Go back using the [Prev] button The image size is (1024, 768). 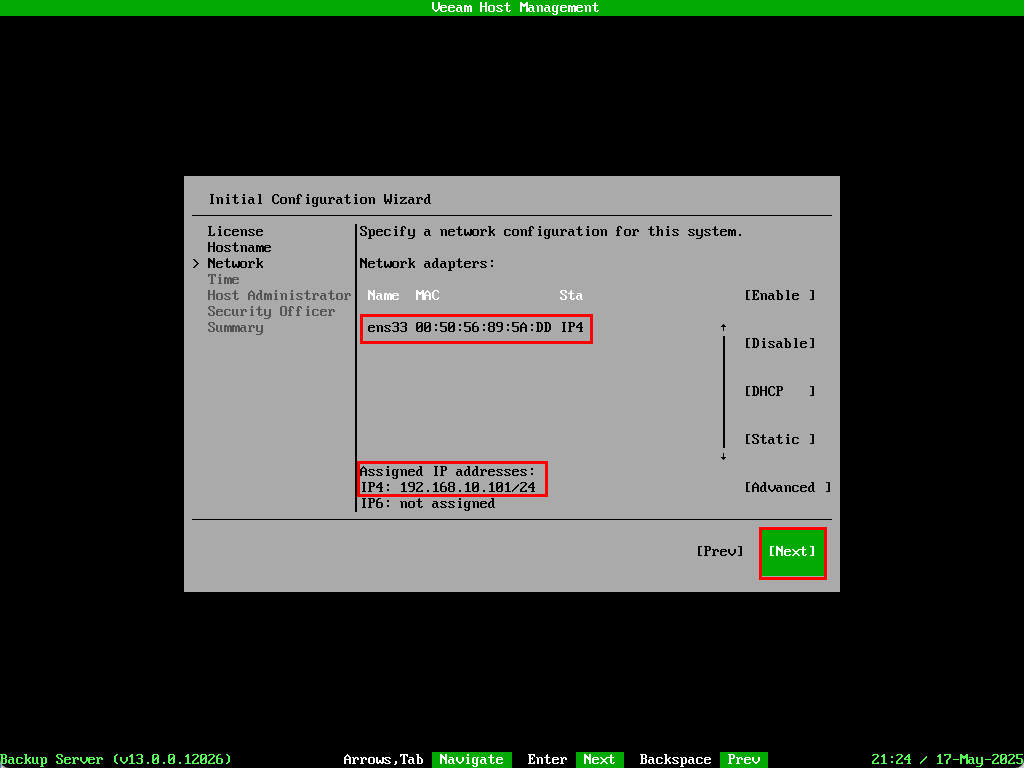[719, 552]
